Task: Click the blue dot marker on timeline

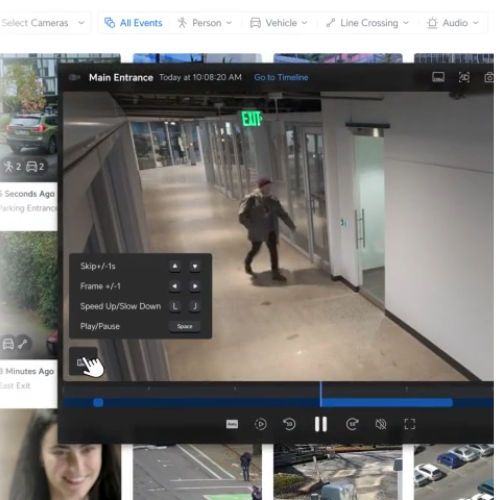Action: (98, 403)
